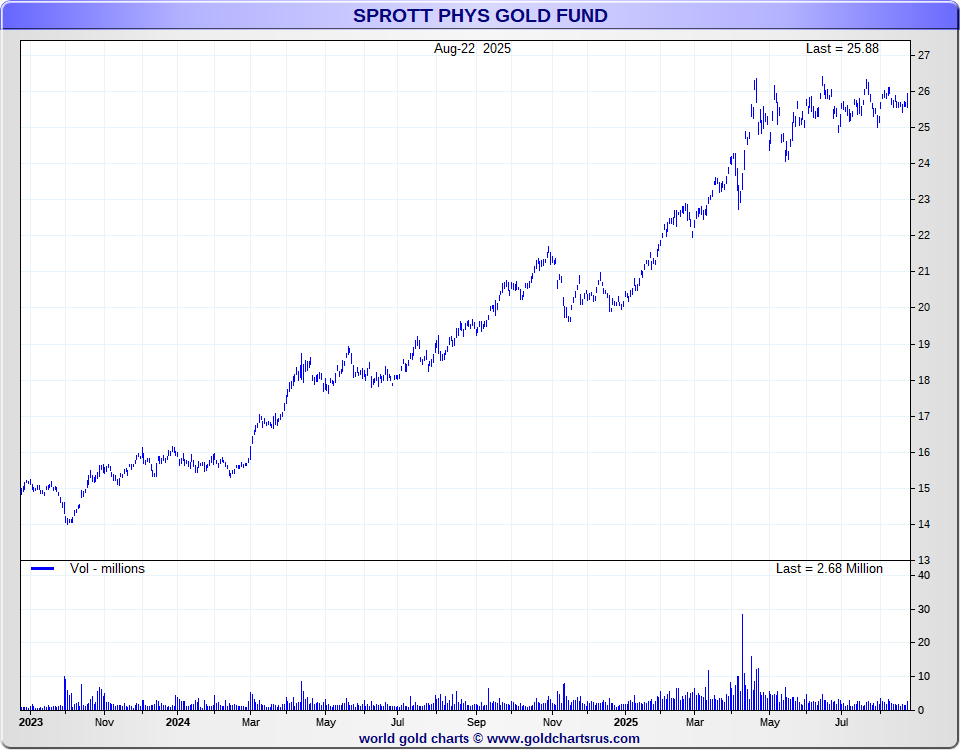Click the first Nov time axis label

[104, 722]
